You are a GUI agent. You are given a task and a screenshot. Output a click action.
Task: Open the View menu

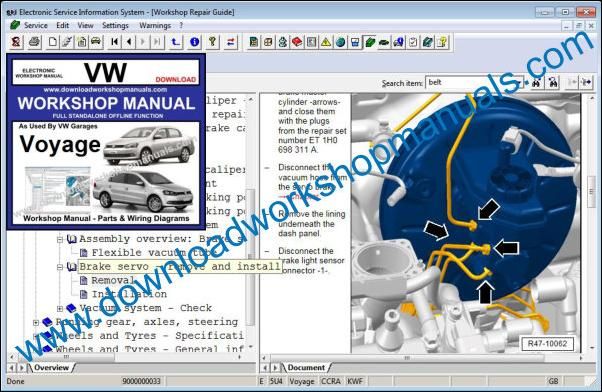point(85,25)
